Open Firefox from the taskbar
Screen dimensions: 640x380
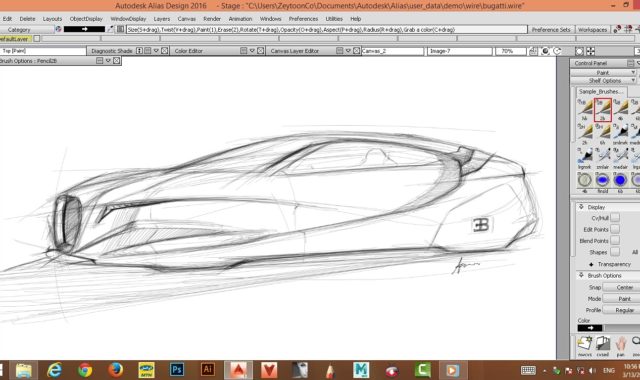coord(116,370)
